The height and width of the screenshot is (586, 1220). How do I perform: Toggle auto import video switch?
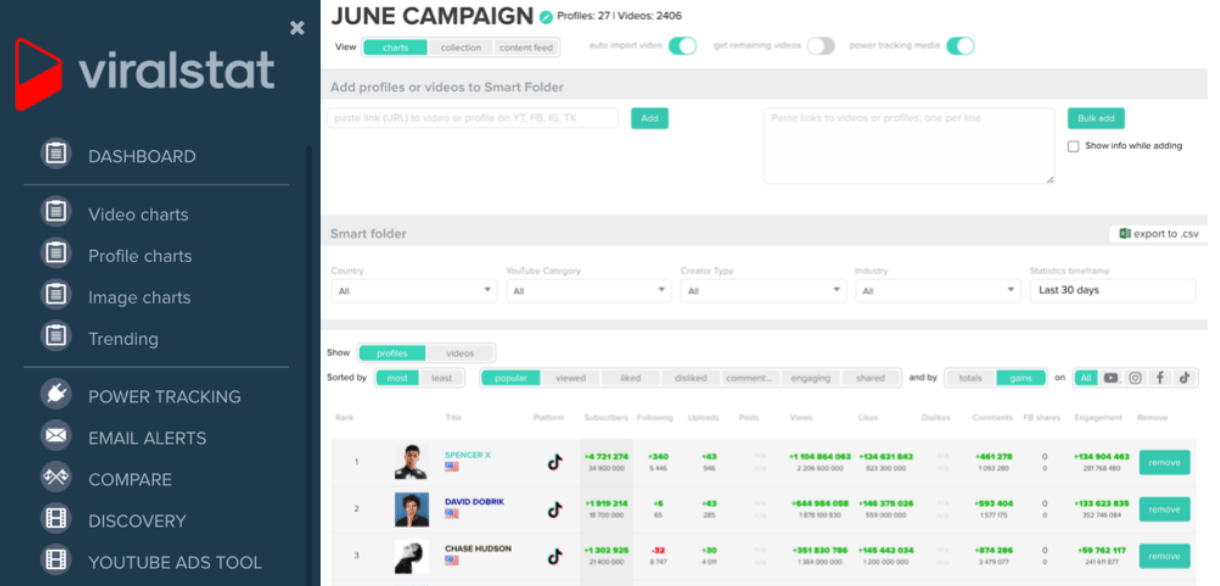click(x=682, y=46)
